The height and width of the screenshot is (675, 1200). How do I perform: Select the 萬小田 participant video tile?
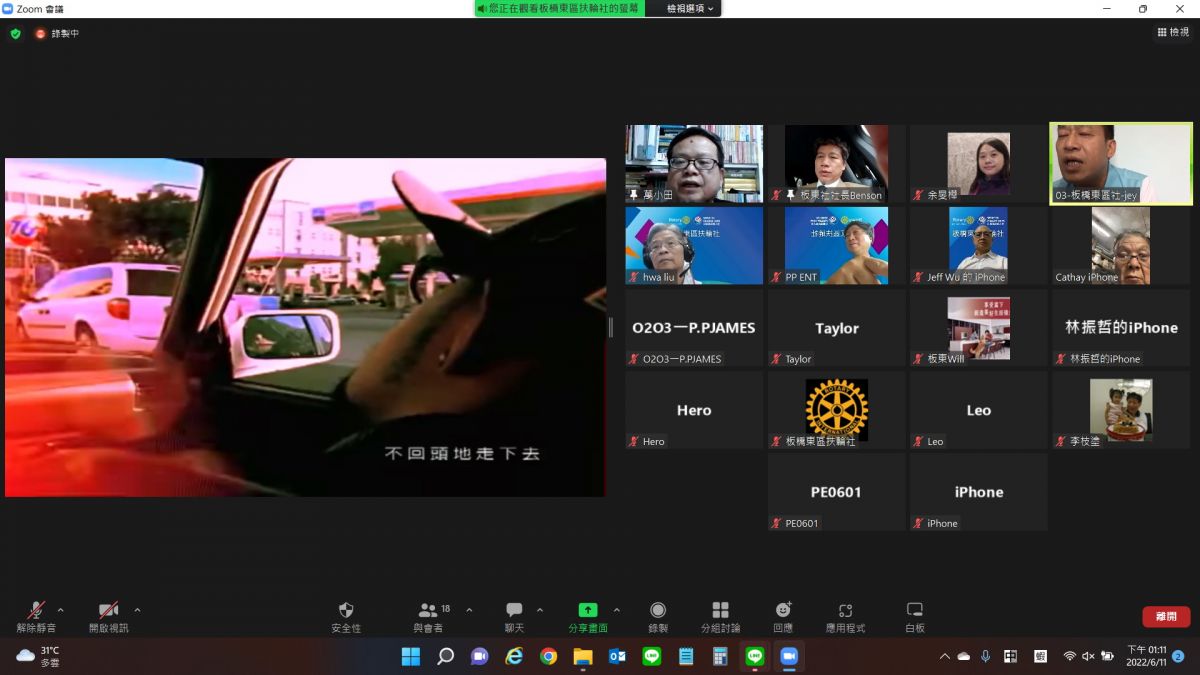click(694, 163)
